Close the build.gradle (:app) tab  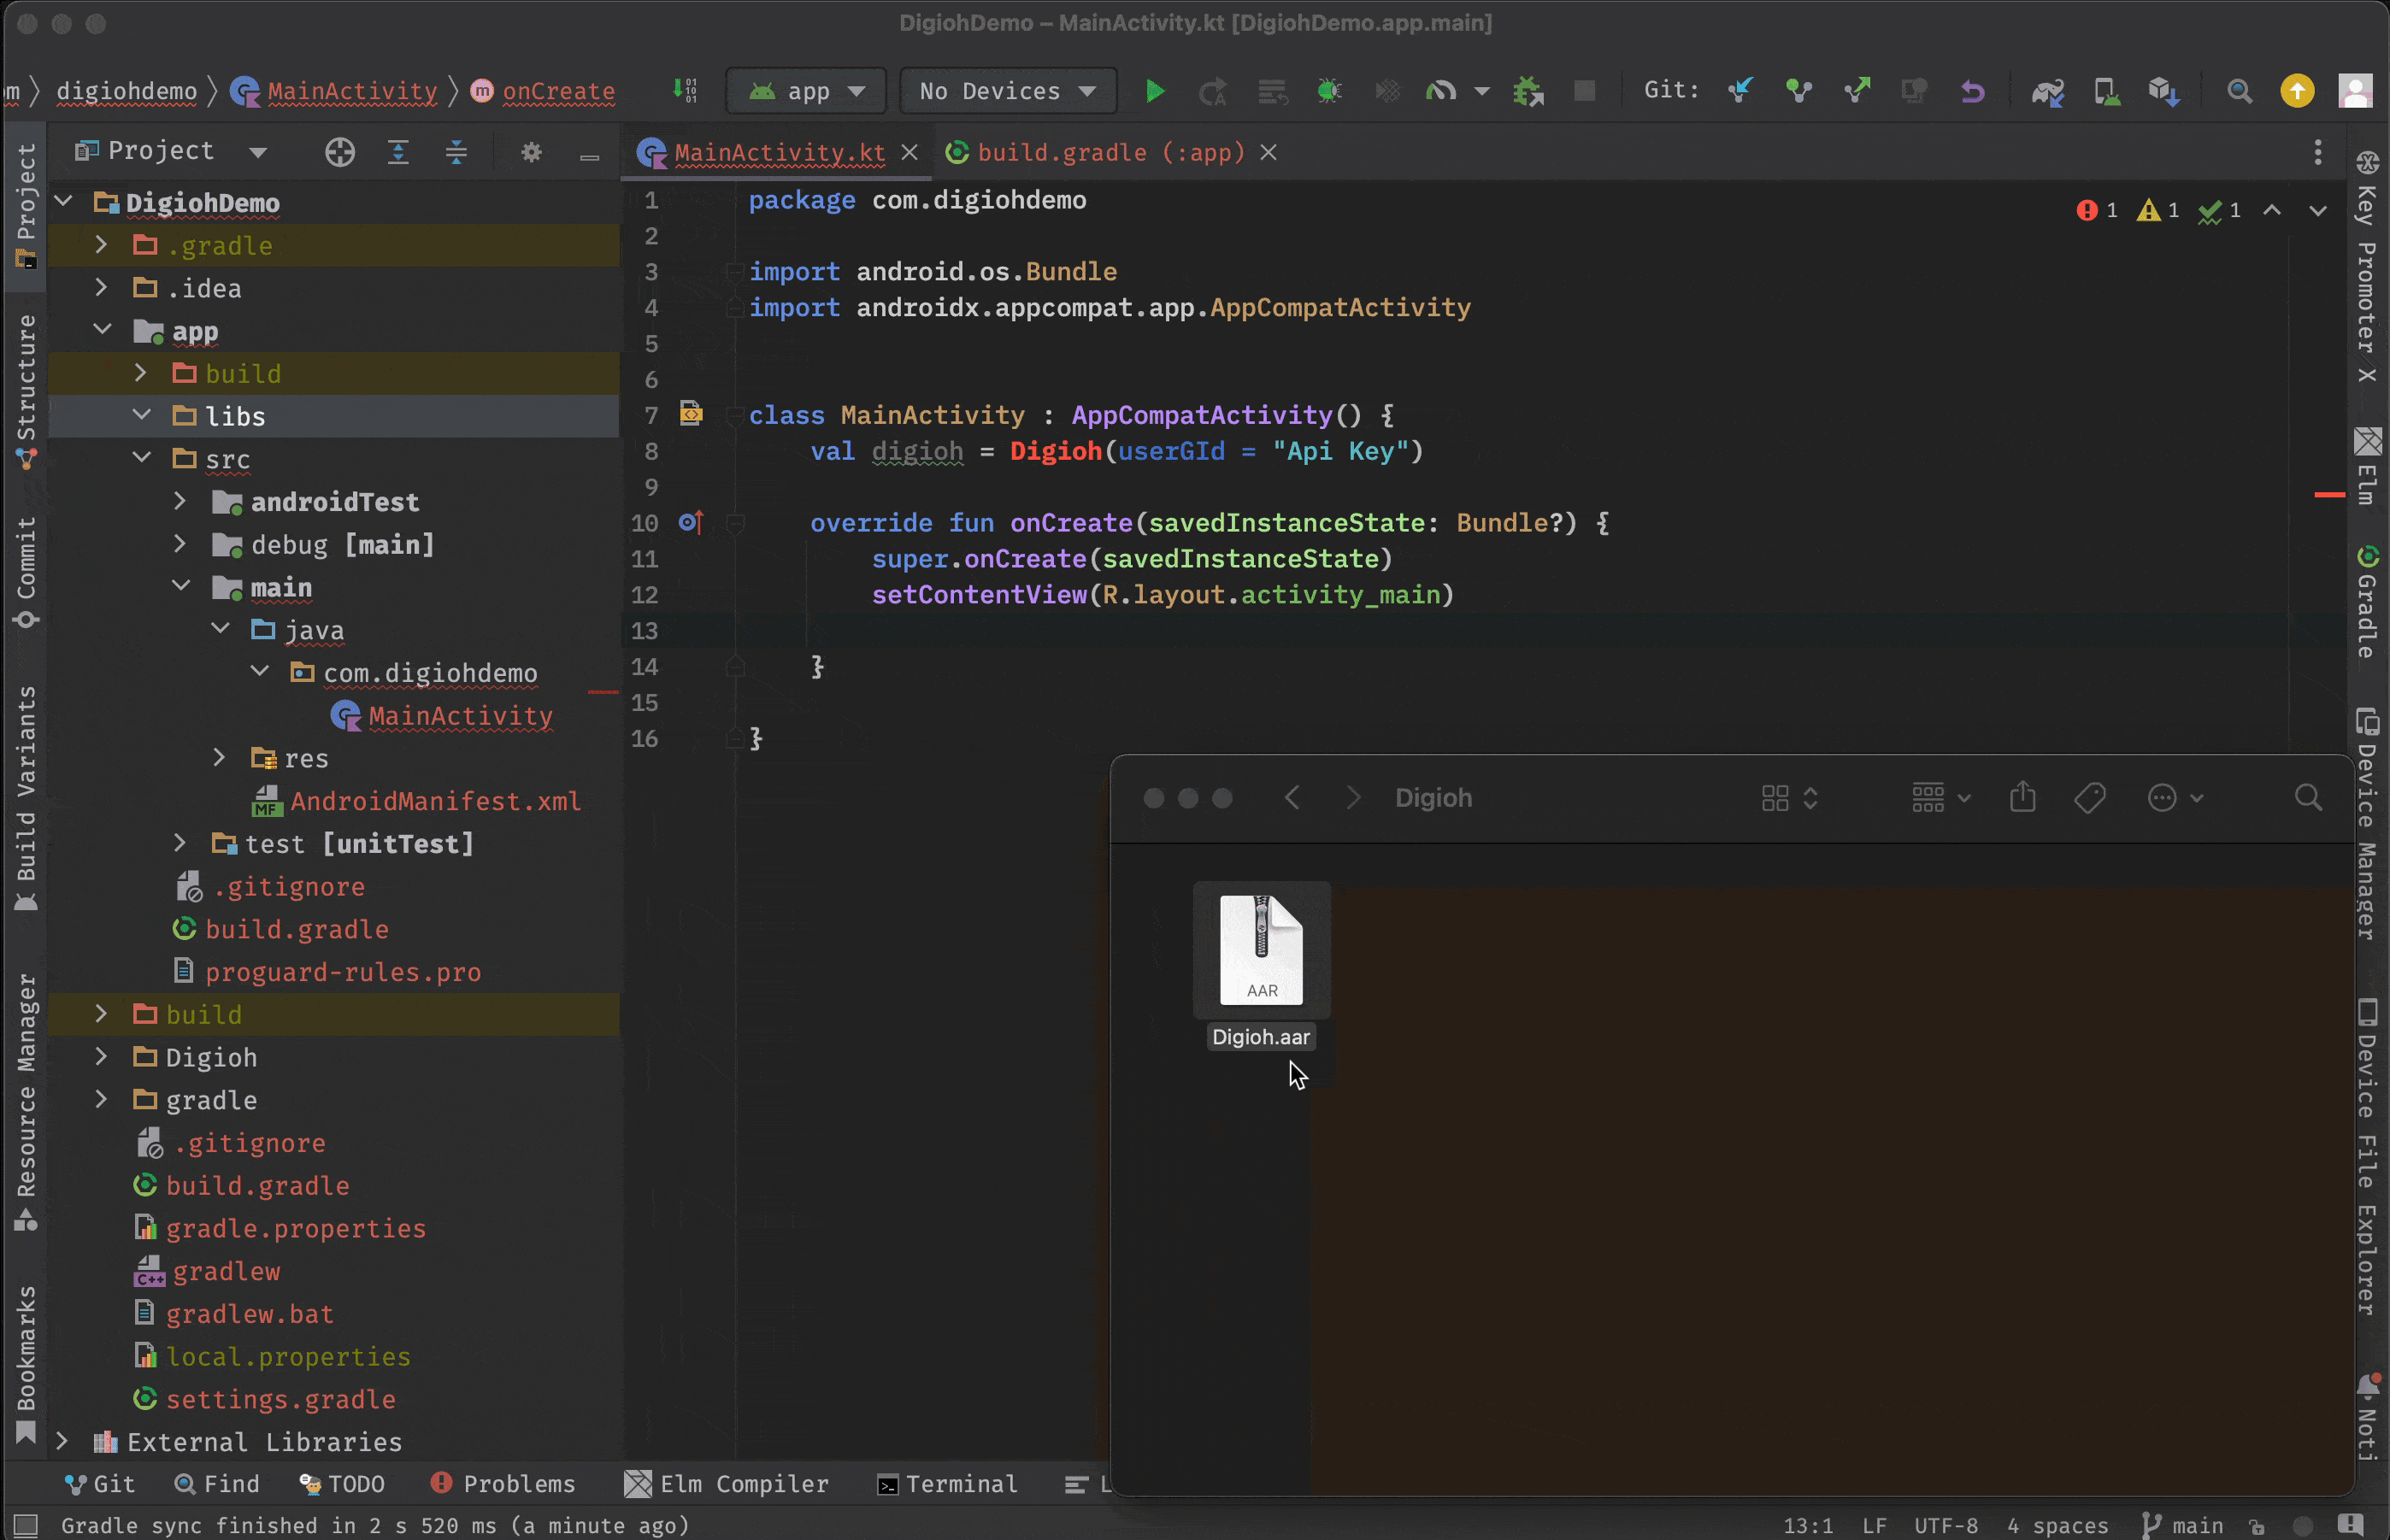point(1268,152)
